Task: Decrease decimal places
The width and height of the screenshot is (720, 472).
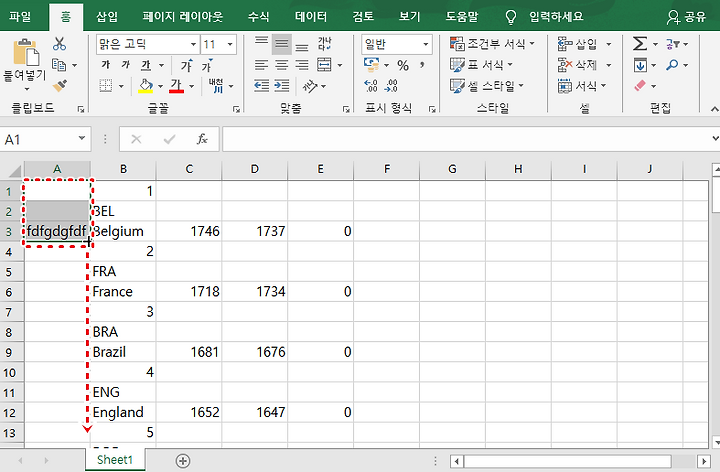Action: (391, 86)
